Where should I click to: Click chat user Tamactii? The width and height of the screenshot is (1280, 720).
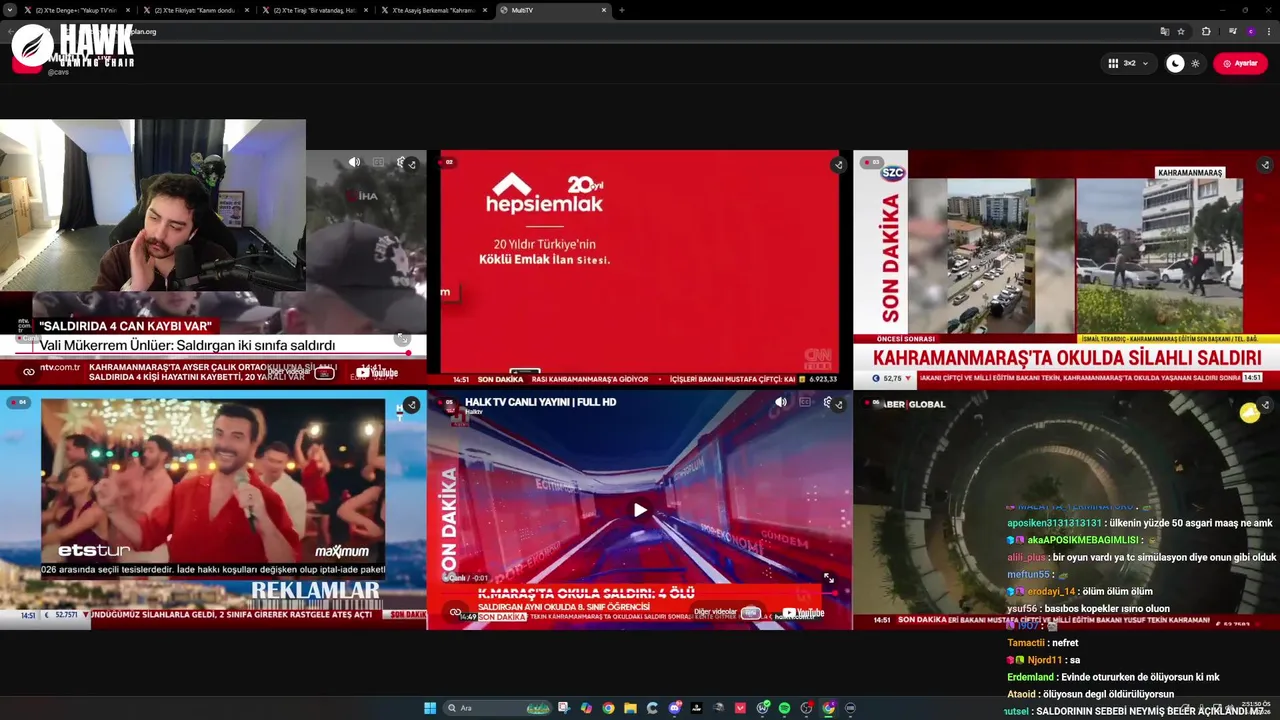click(1026, 643)
